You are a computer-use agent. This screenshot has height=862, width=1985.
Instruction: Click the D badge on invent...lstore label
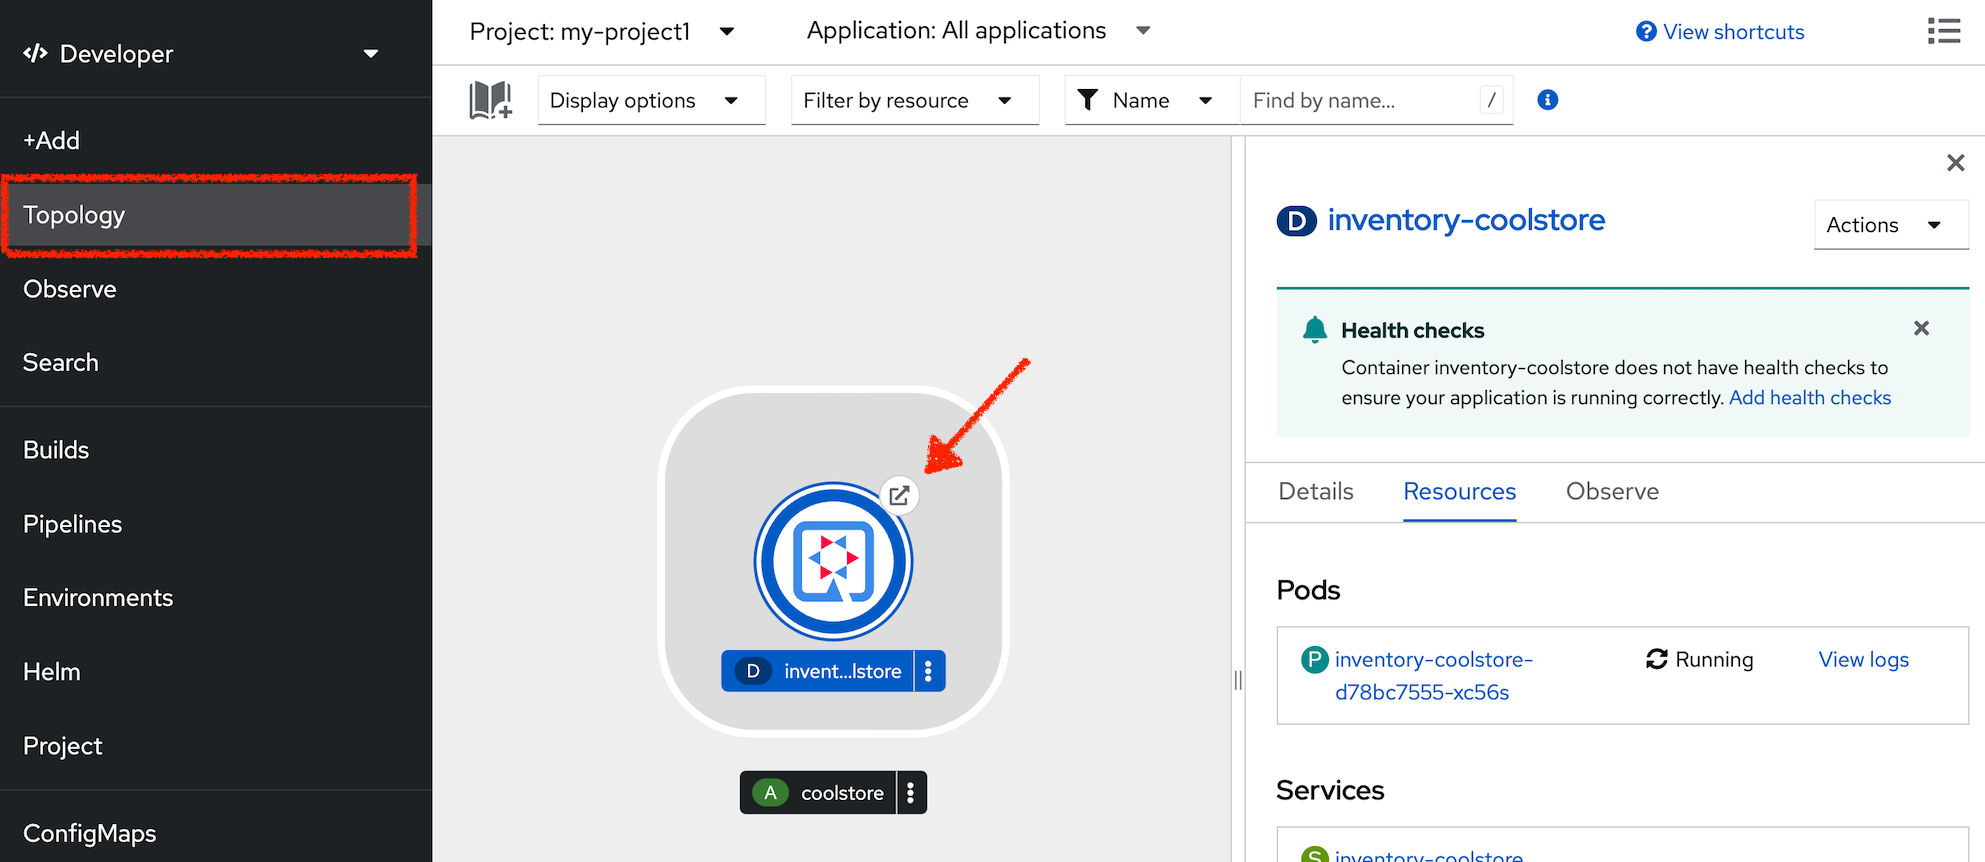753,671
